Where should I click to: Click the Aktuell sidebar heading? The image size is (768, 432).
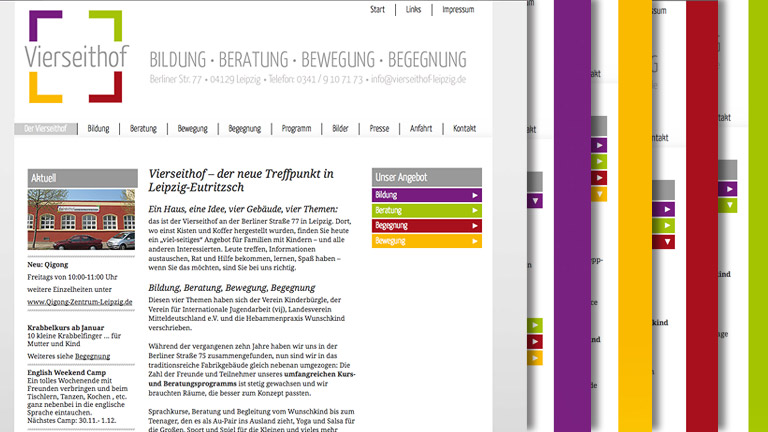click(x=82, y=178)
